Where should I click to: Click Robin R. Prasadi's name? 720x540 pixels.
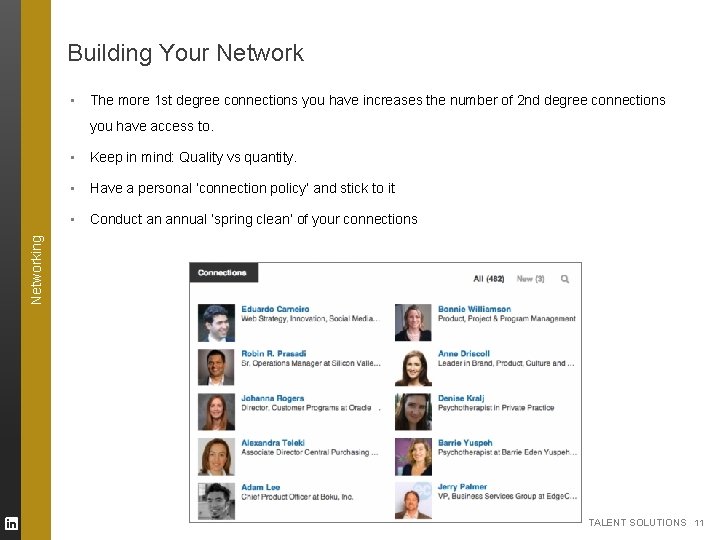click(x=275, y=354)
